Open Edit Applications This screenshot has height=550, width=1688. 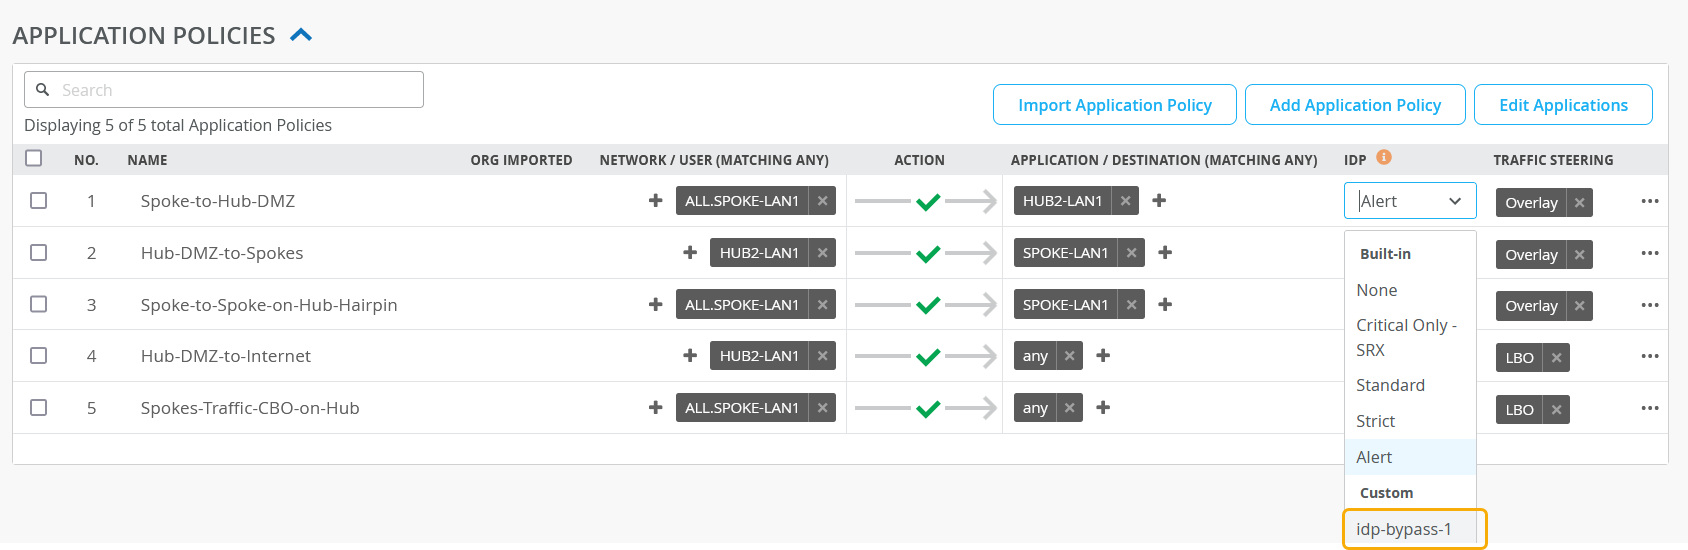[x=1563, y=105]
